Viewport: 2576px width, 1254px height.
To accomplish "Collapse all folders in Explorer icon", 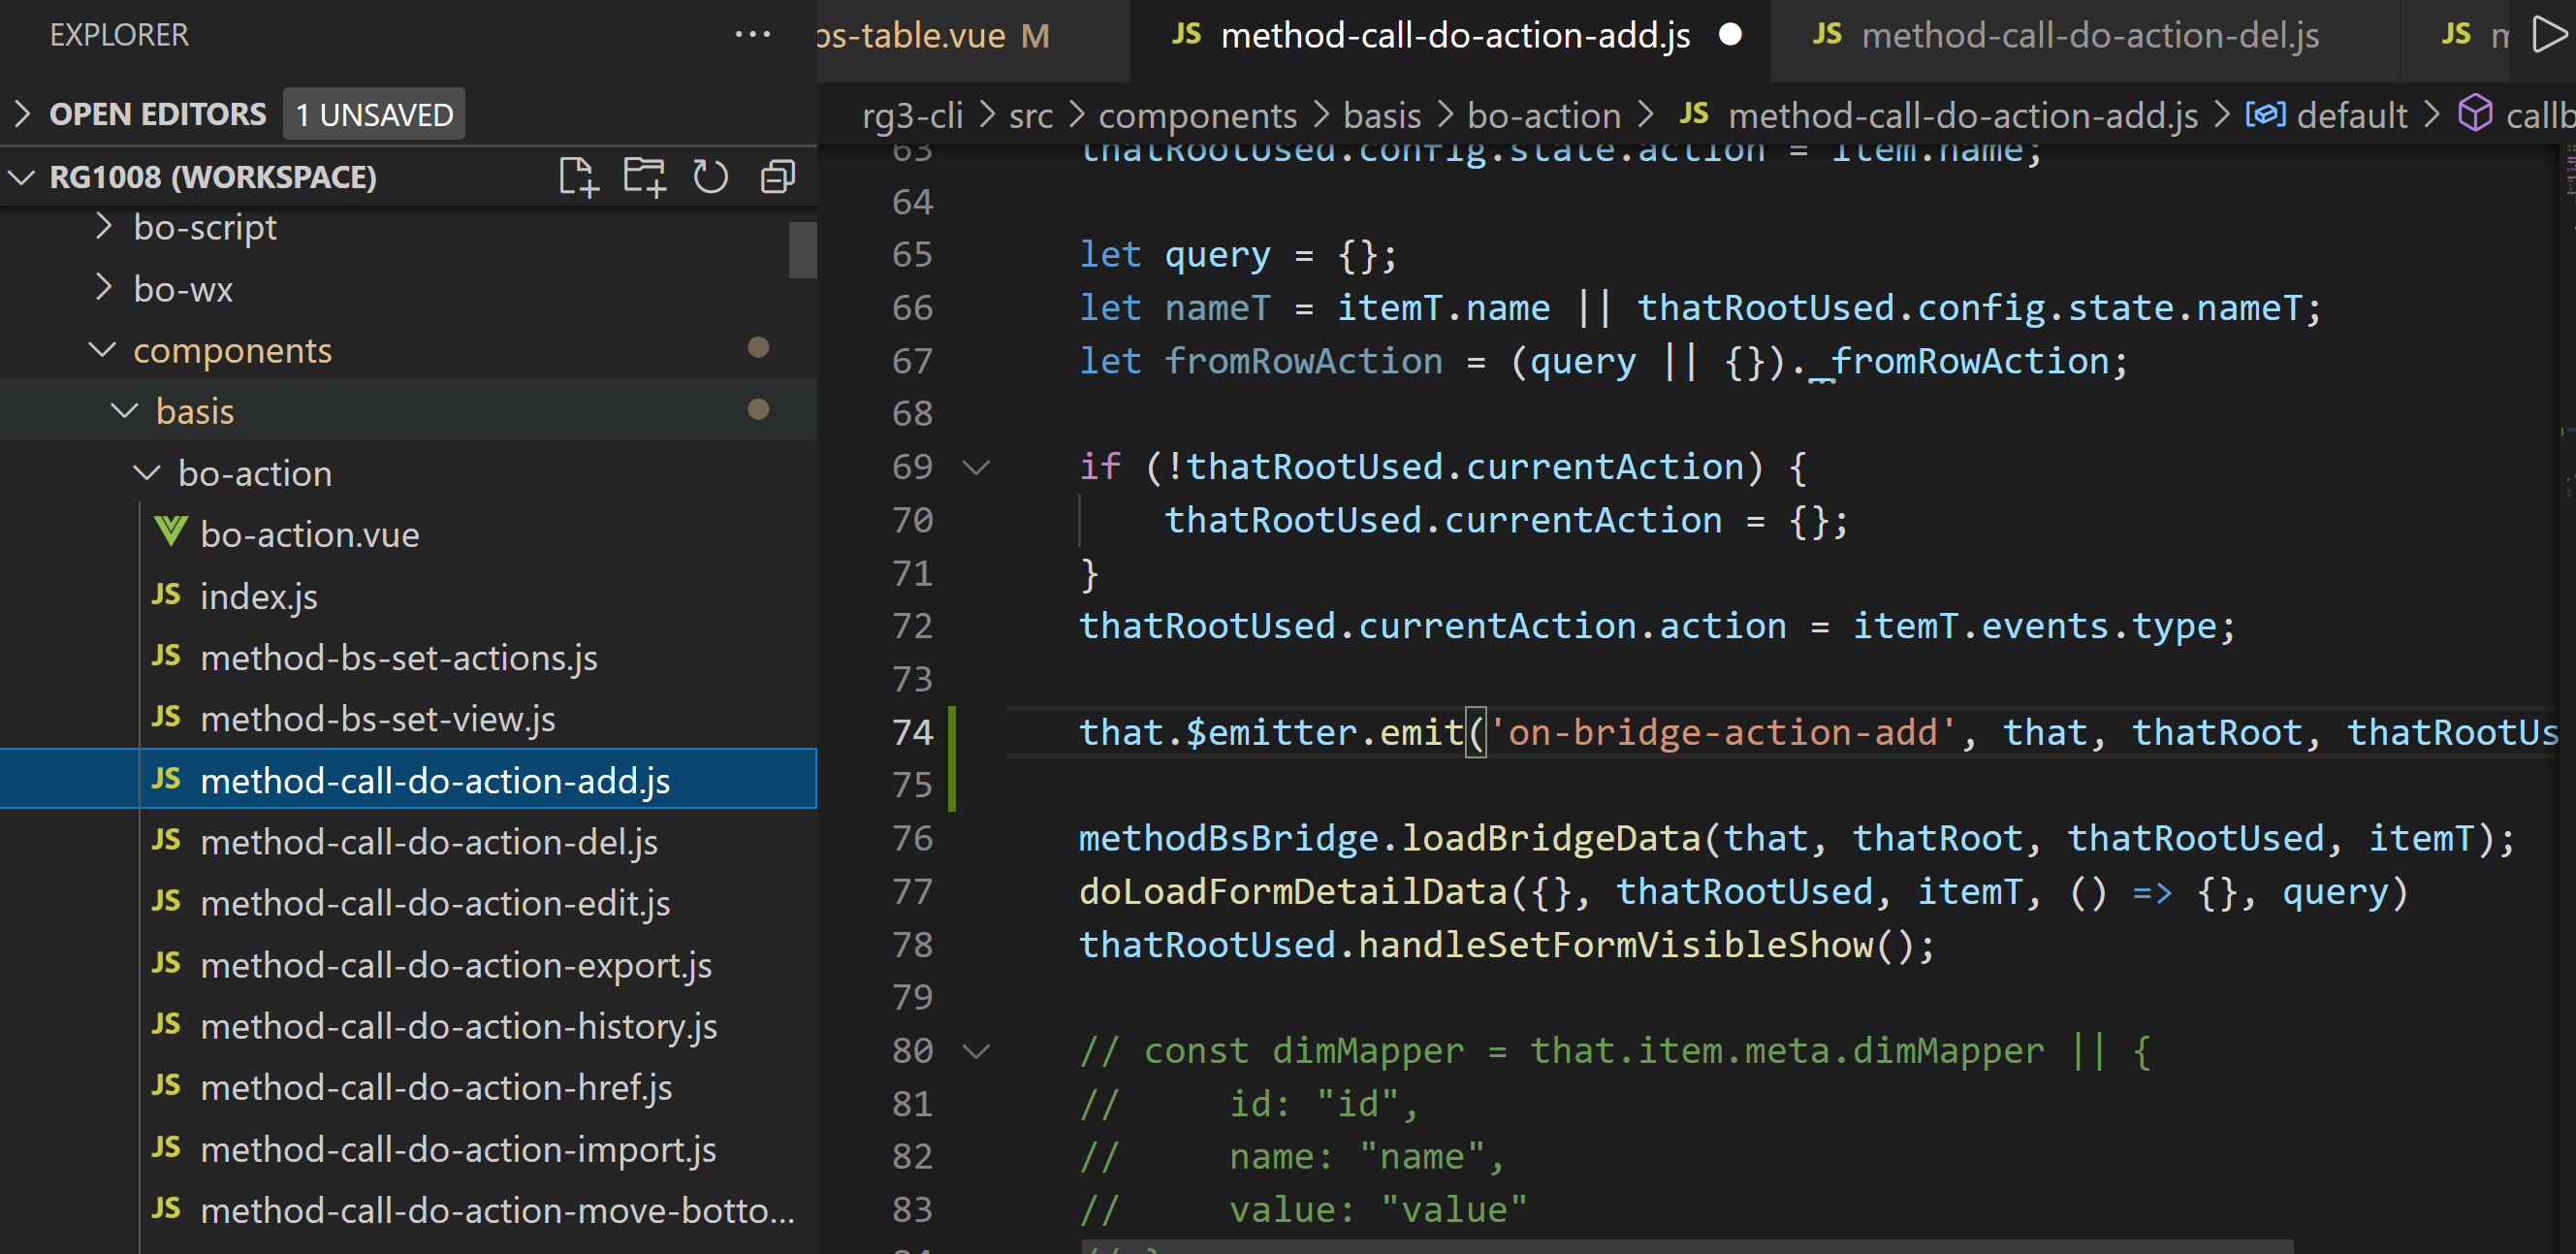I will pos(778,177).
